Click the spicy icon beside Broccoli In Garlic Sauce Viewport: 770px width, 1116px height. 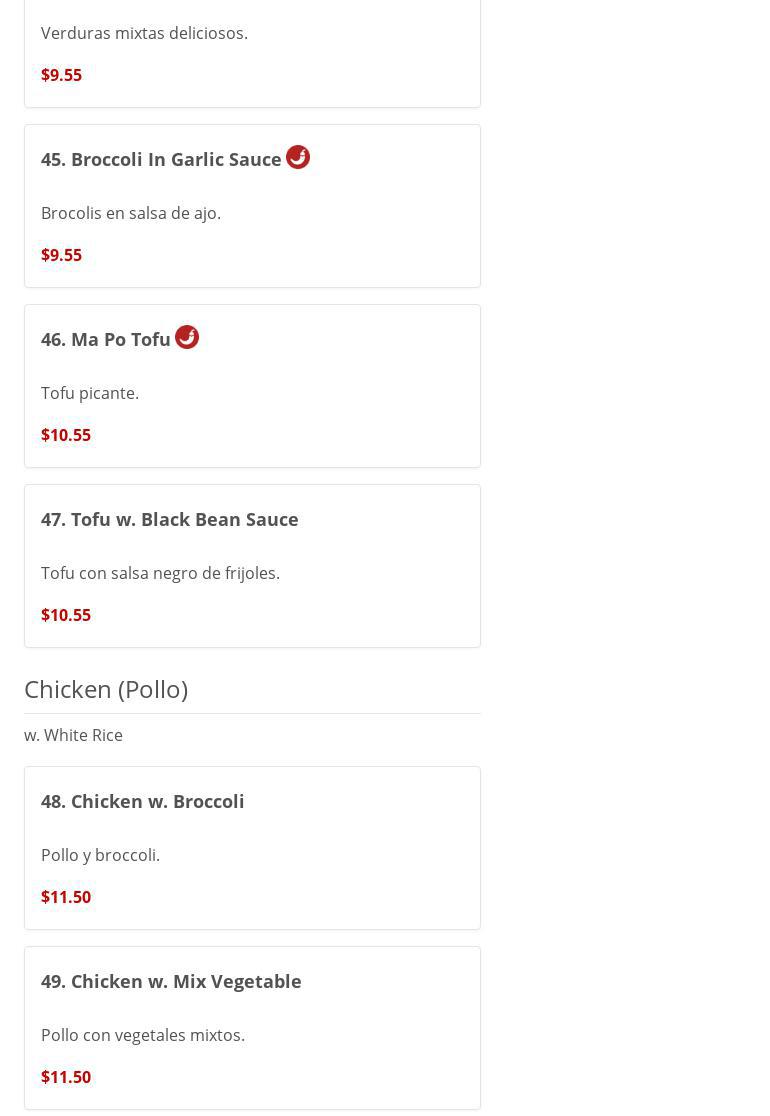tap(298, 157)
